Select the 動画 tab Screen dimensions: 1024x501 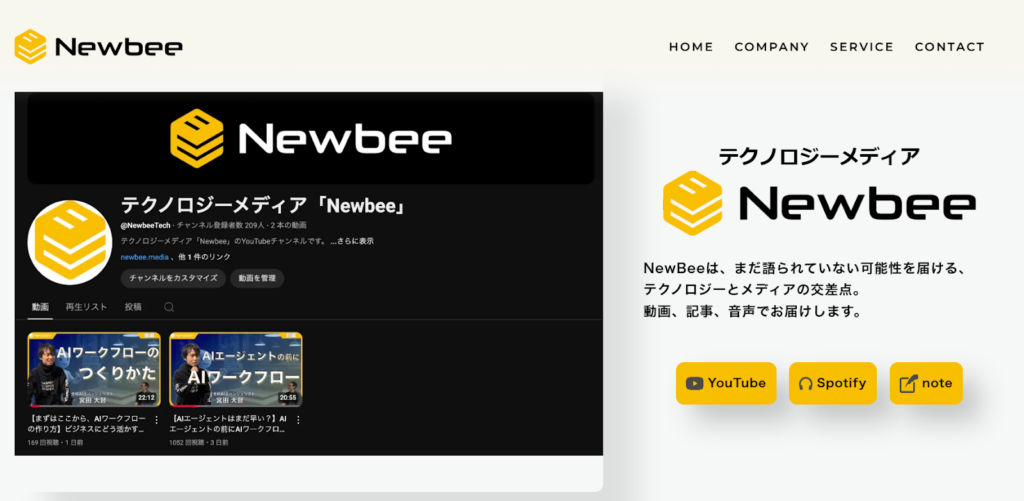pos(40,307)
